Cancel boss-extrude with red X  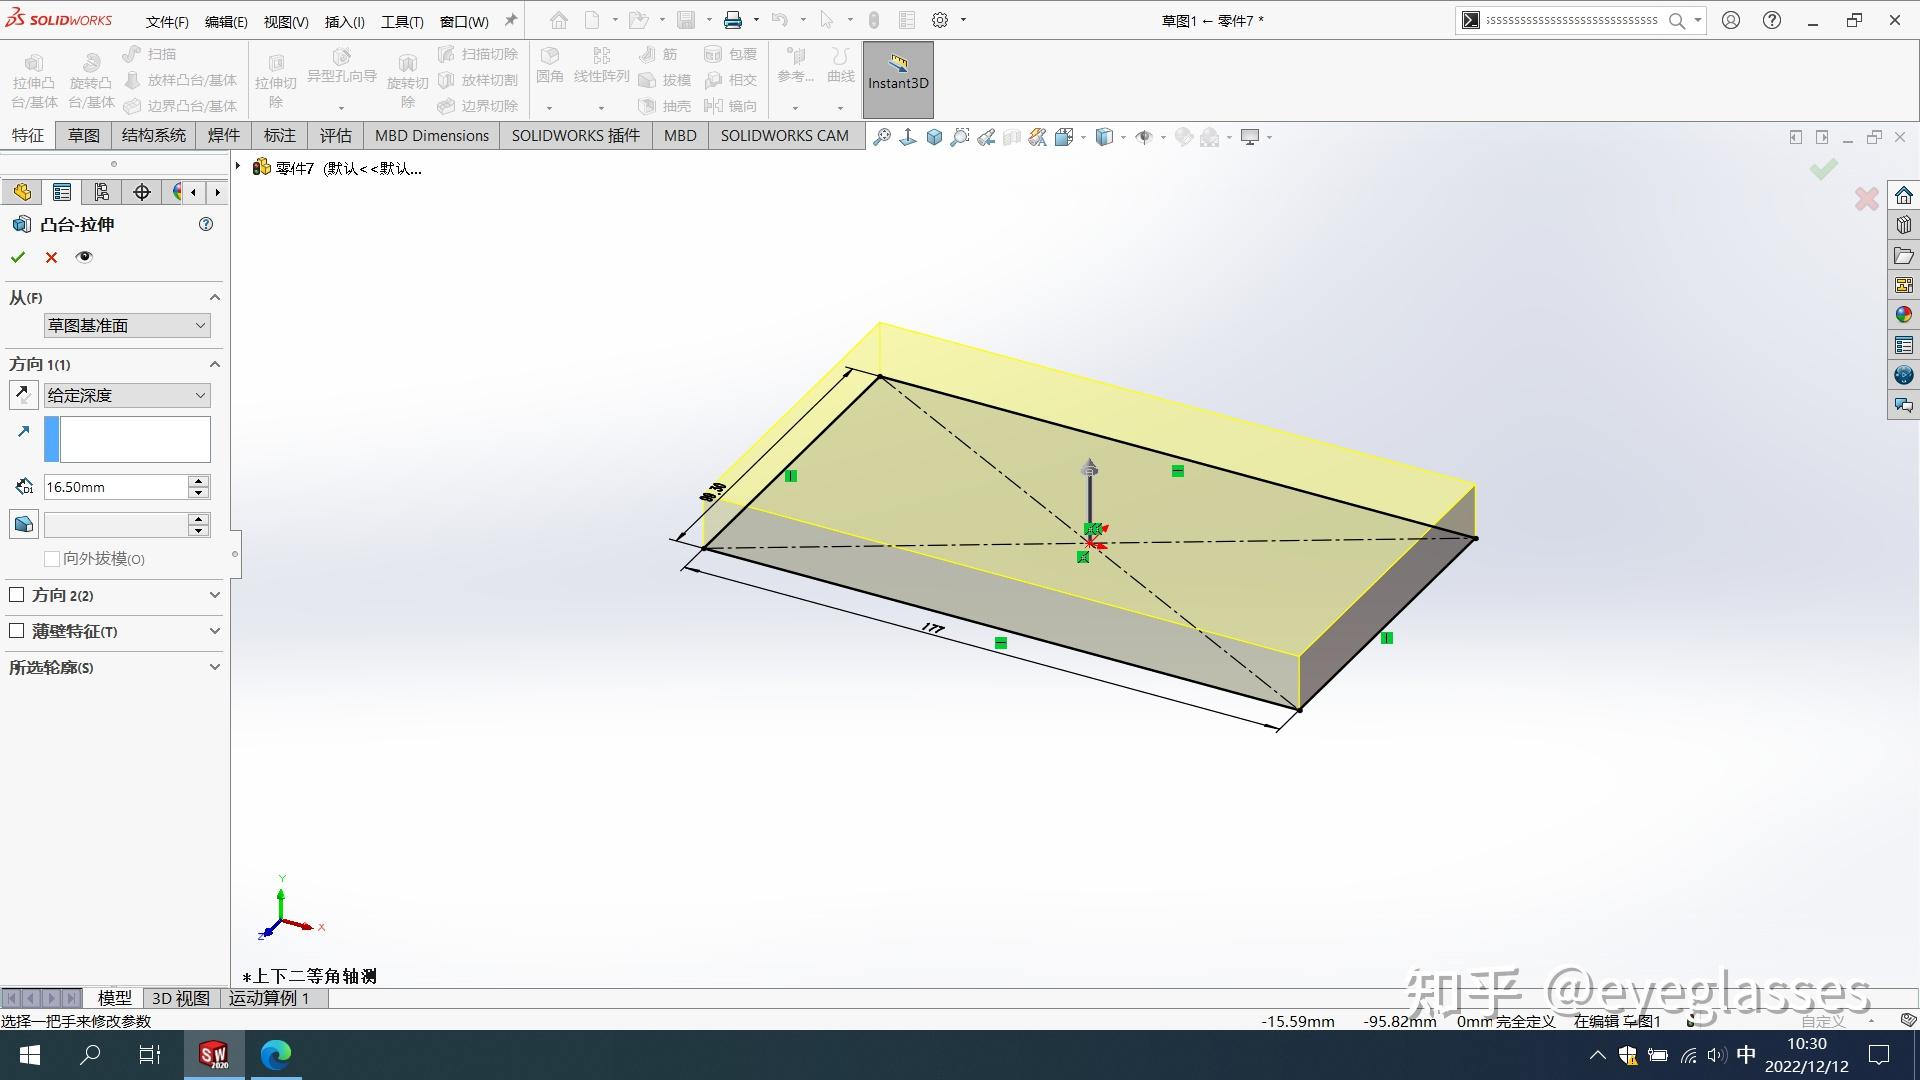(51, 257)
